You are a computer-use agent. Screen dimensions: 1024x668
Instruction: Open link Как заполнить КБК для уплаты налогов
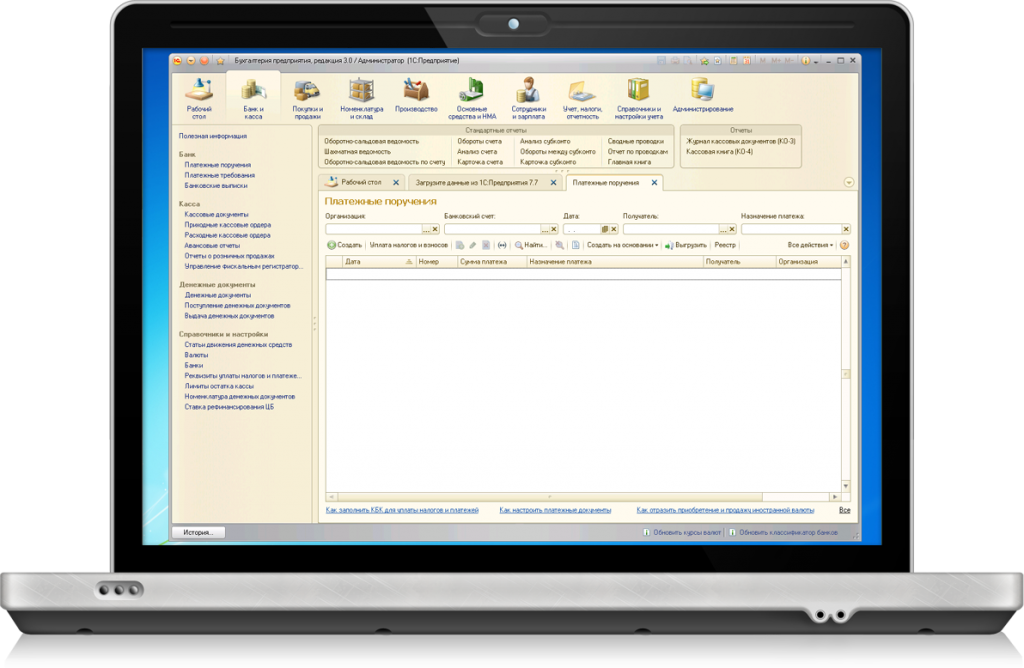pos(402,510)
